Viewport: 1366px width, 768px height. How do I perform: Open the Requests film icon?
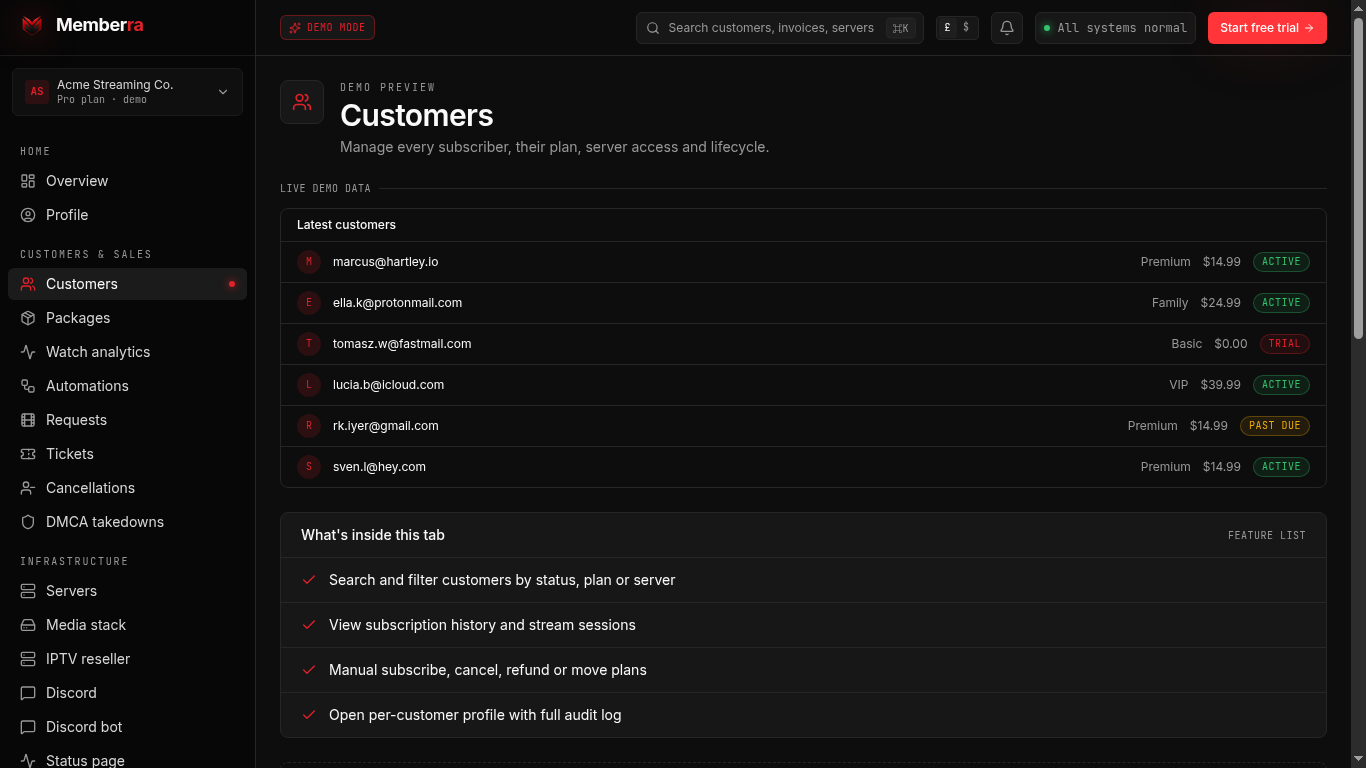[x=28, y=420]
